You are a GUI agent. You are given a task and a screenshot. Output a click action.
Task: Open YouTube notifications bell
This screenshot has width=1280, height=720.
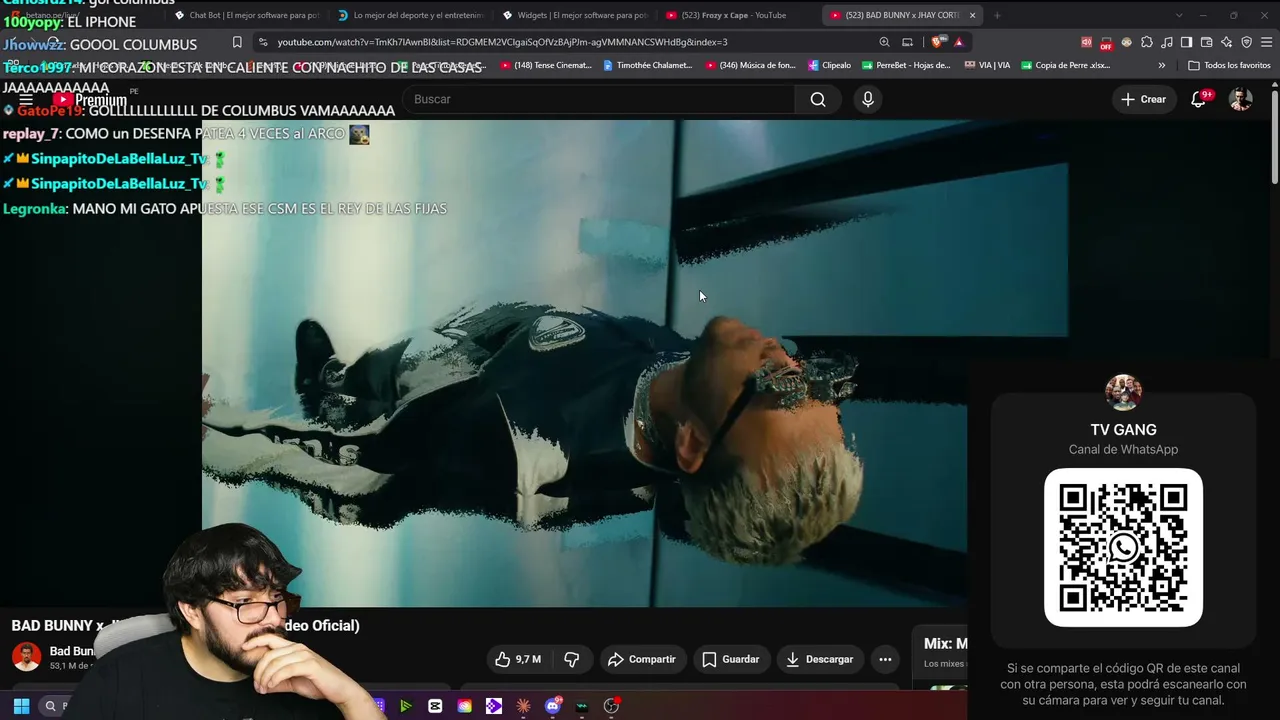1198,99
